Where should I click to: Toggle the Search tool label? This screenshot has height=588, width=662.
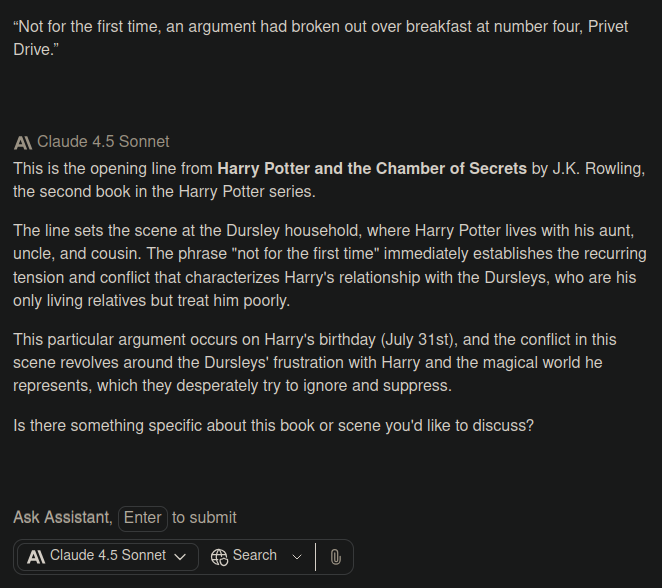(255, 556)
